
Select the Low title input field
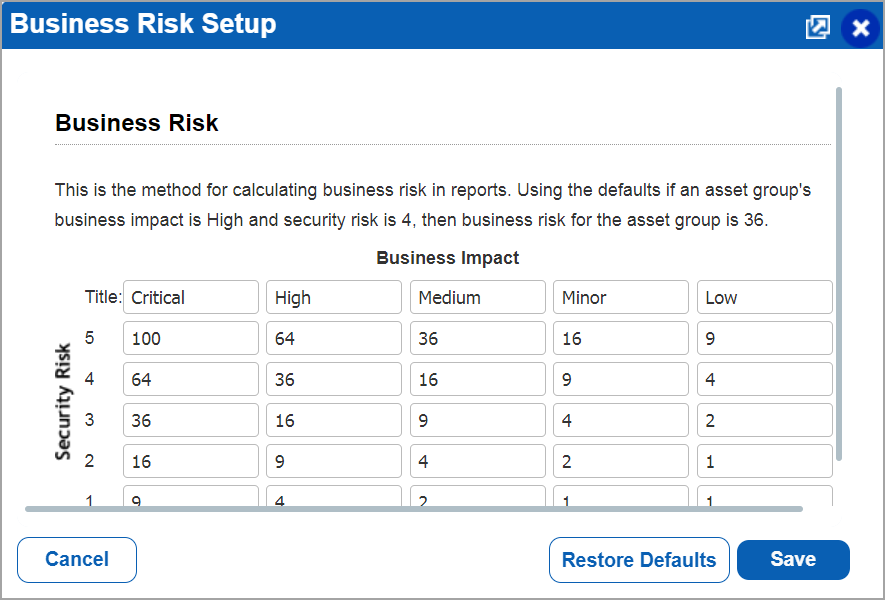coord(764,297)
